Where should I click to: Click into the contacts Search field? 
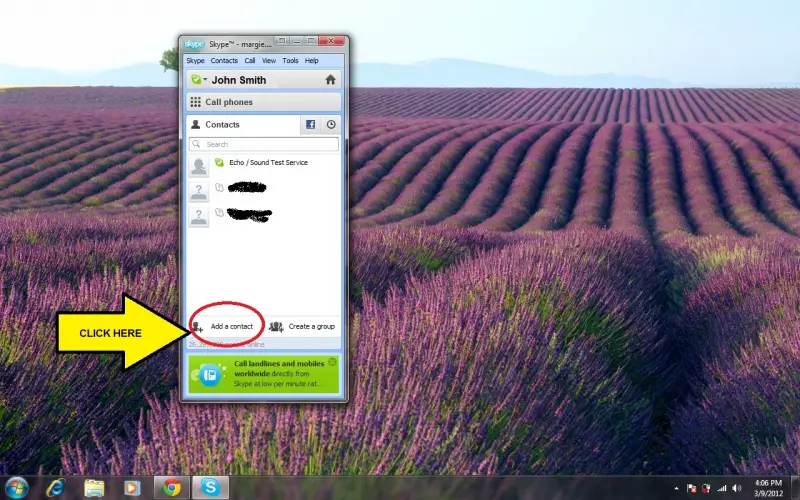coord(263,144)
